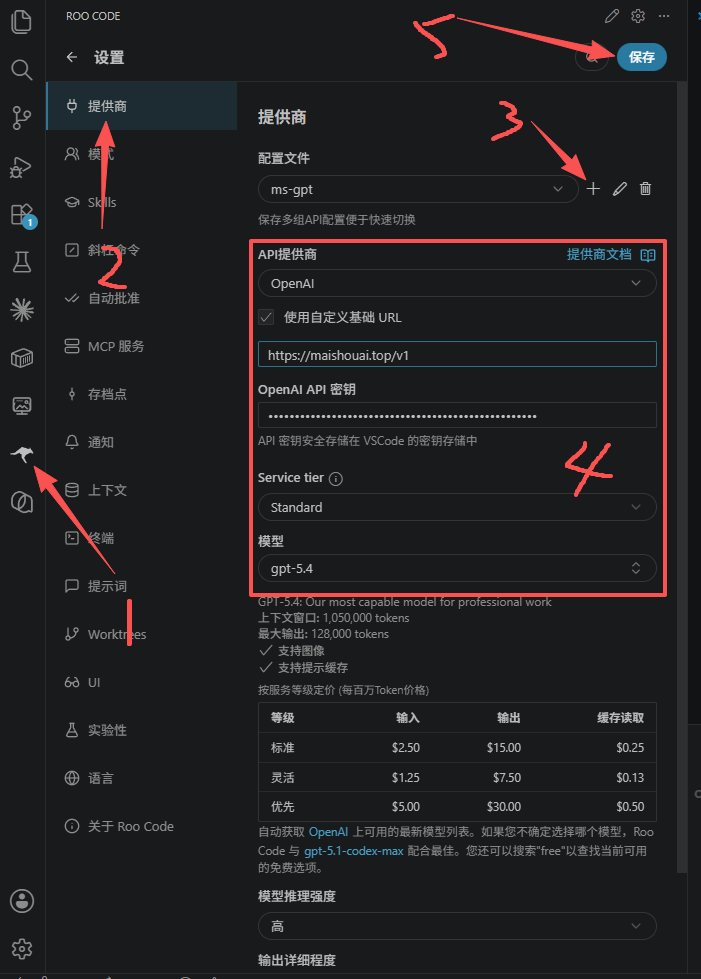Screen dimensions: 701x979
Task: Show the Service tier info icon
Action: [x=335, y=479]
